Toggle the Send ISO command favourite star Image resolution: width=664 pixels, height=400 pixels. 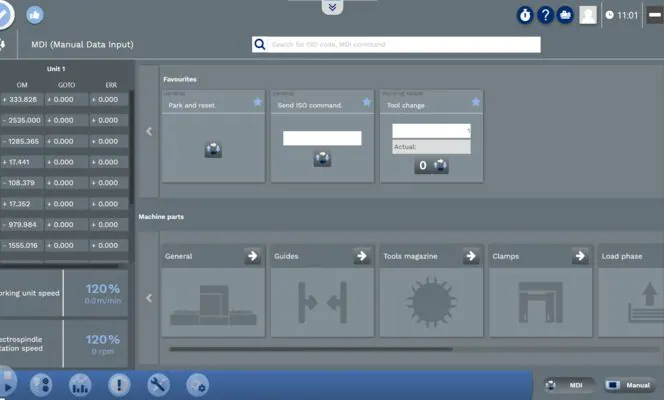click(x=366, y=102)
